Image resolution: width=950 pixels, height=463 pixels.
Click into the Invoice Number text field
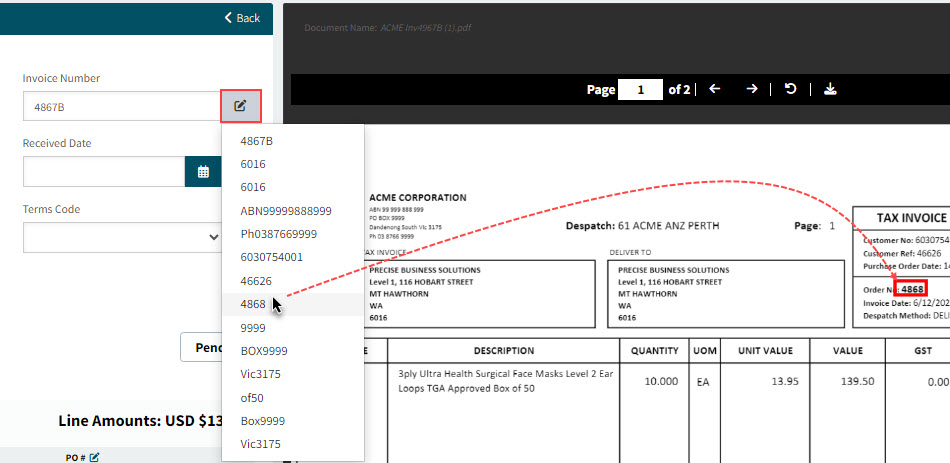120,106
